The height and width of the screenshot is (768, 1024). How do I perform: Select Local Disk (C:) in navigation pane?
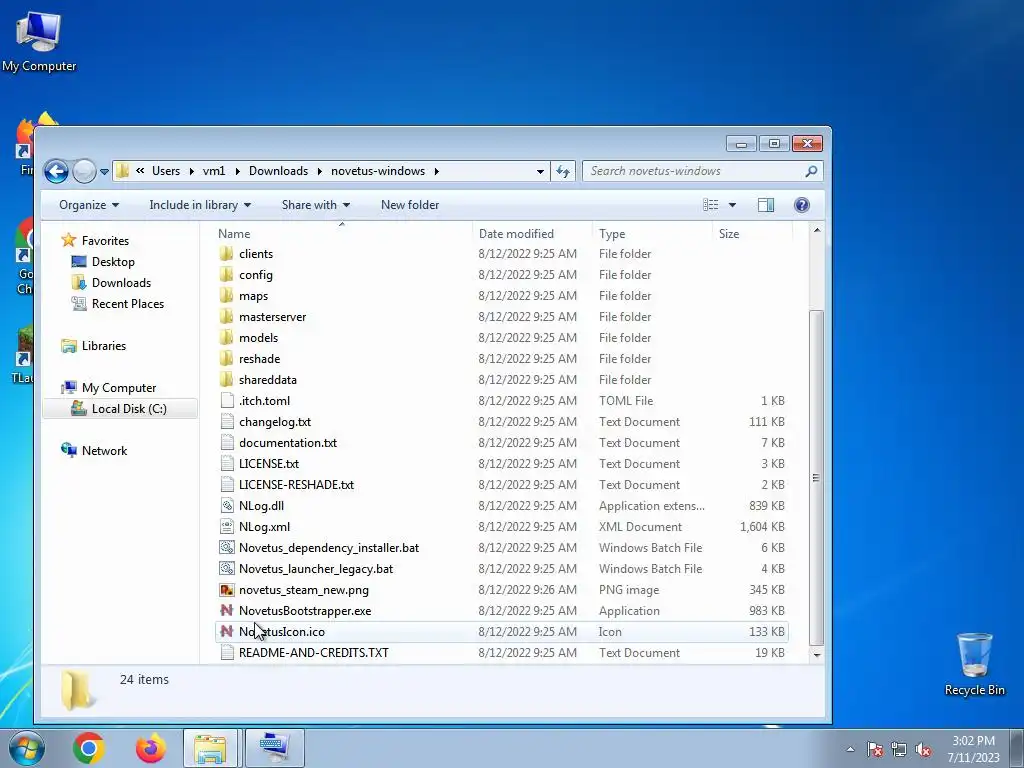[x=120, y=409]
